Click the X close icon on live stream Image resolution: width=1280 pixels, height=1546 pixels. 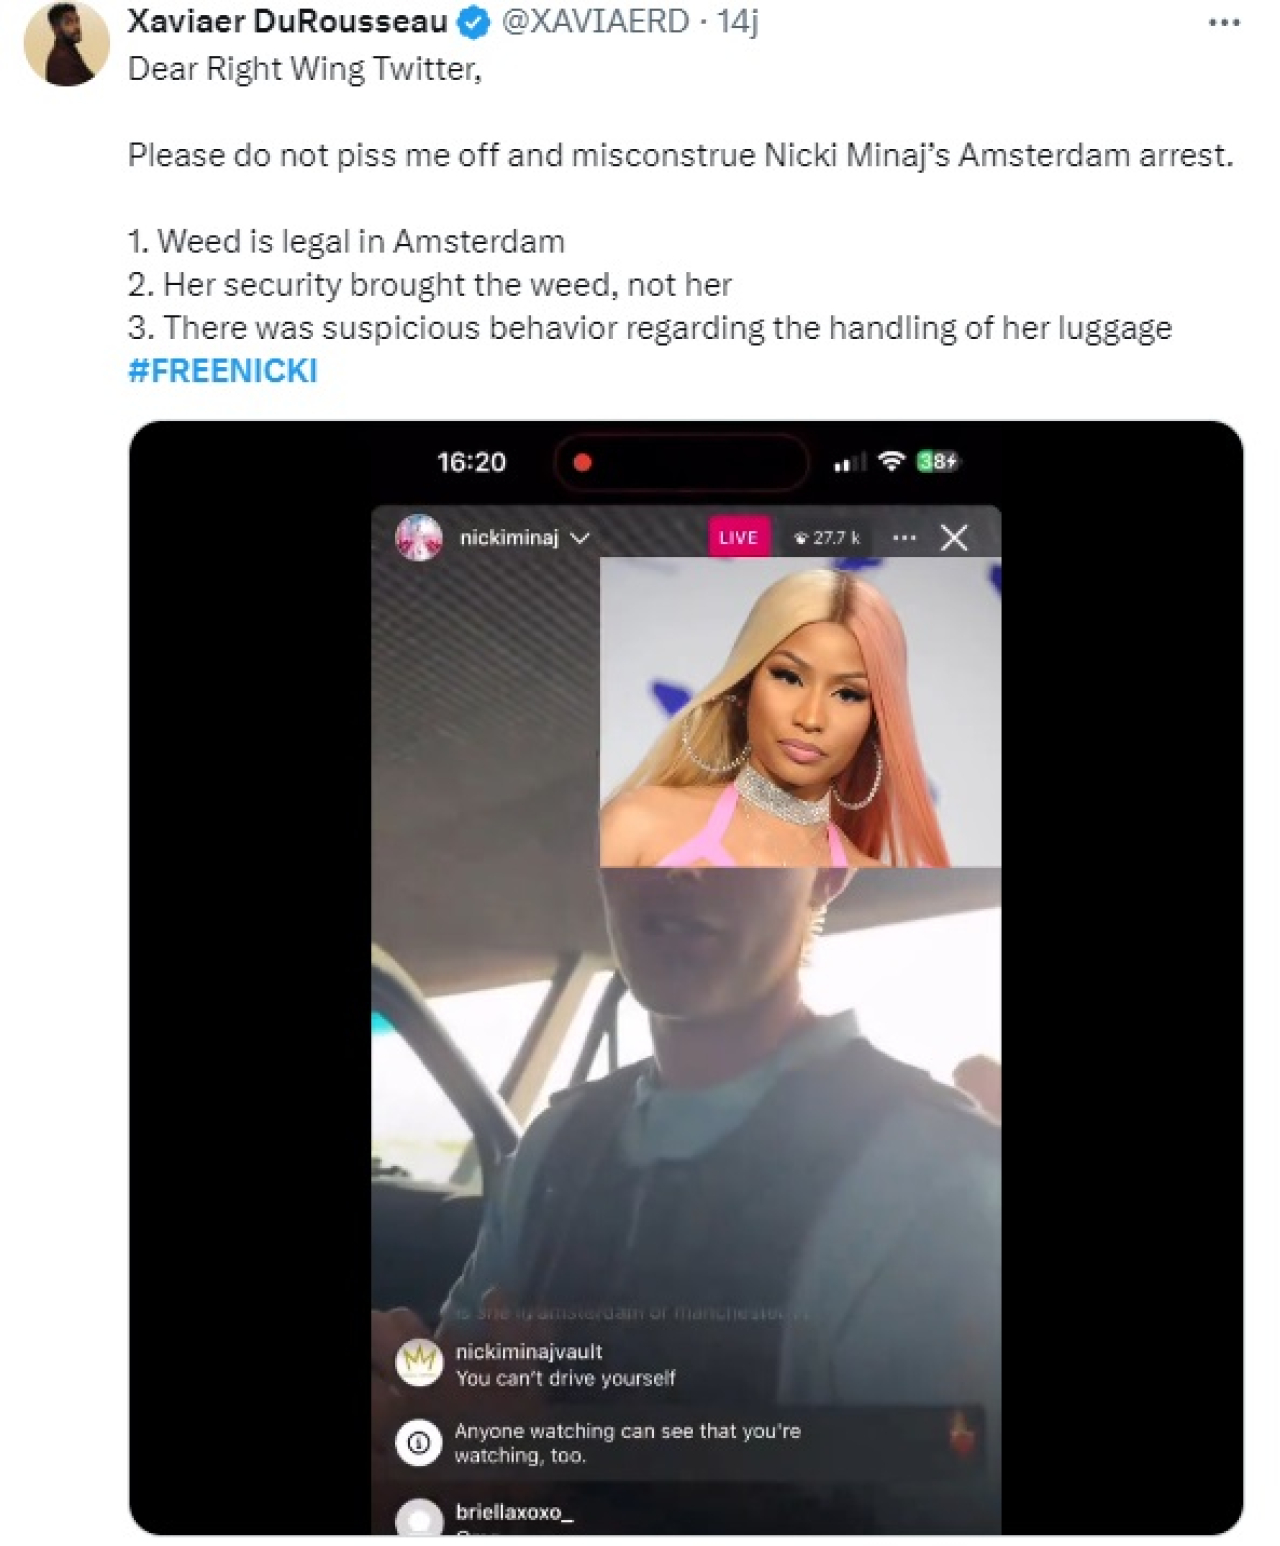point(954,538)
